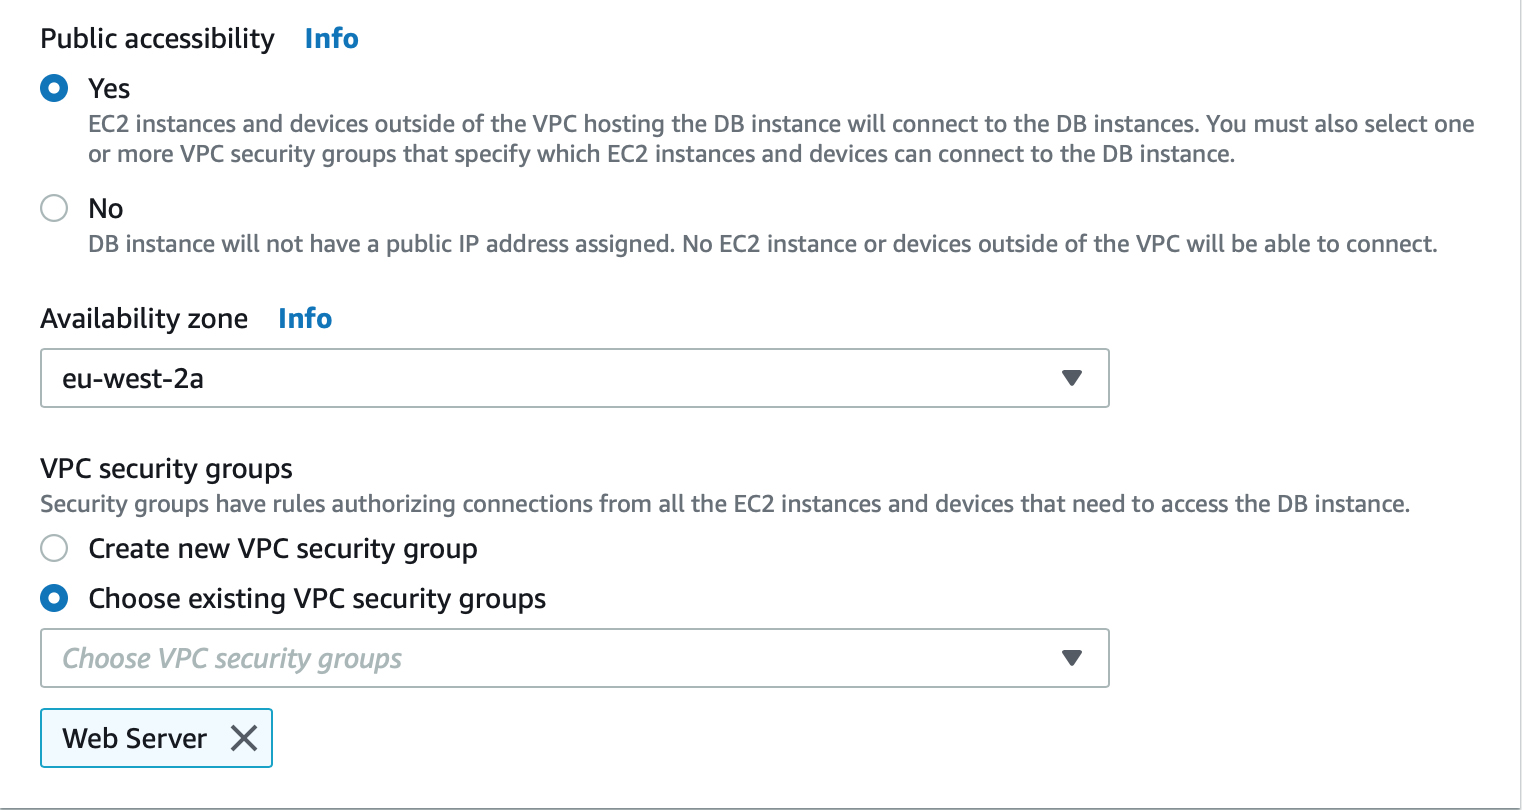This screenshot has height=810, width=1522.
Task: Click the 'No' option label text
Action: [106, 208]
